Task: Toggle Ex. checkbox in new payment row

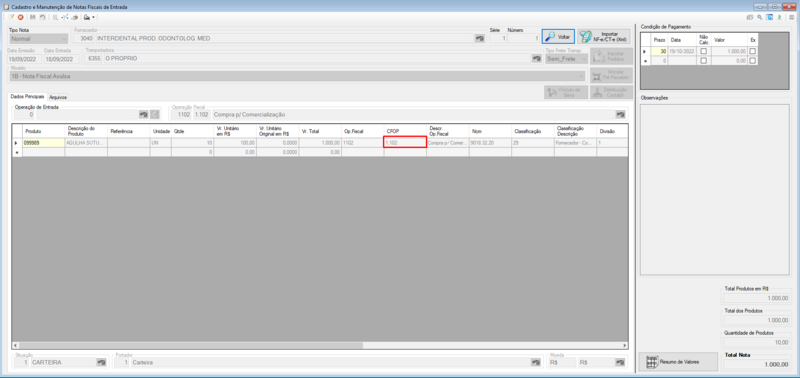Action: (753, 61)
